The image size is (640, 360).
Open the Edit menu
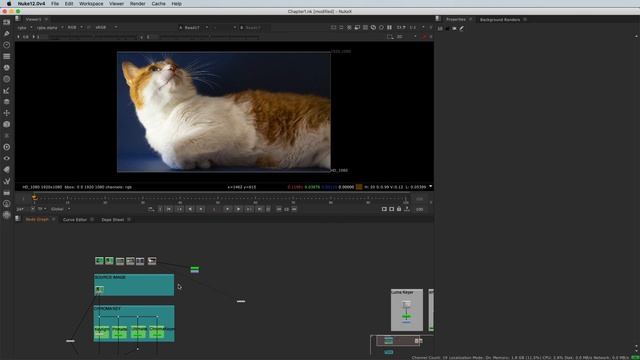coord(69,4)
